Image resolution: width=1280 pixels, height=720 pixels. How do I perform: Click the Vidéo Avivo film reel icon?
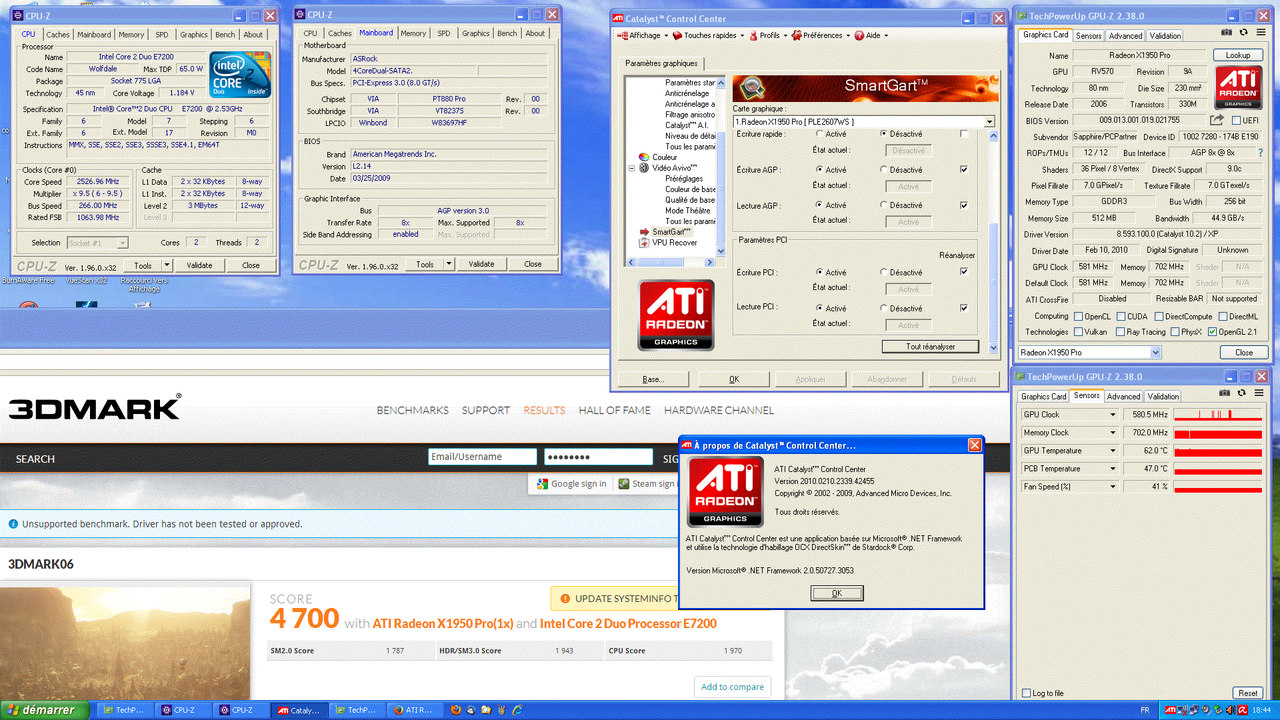click(x=644, y=168)
